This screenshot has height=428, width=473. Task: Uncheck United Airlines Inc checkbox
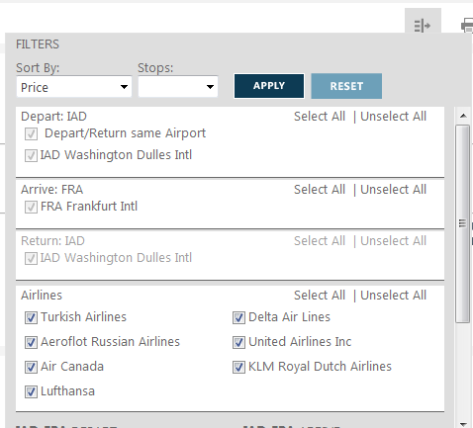point(239,343)
